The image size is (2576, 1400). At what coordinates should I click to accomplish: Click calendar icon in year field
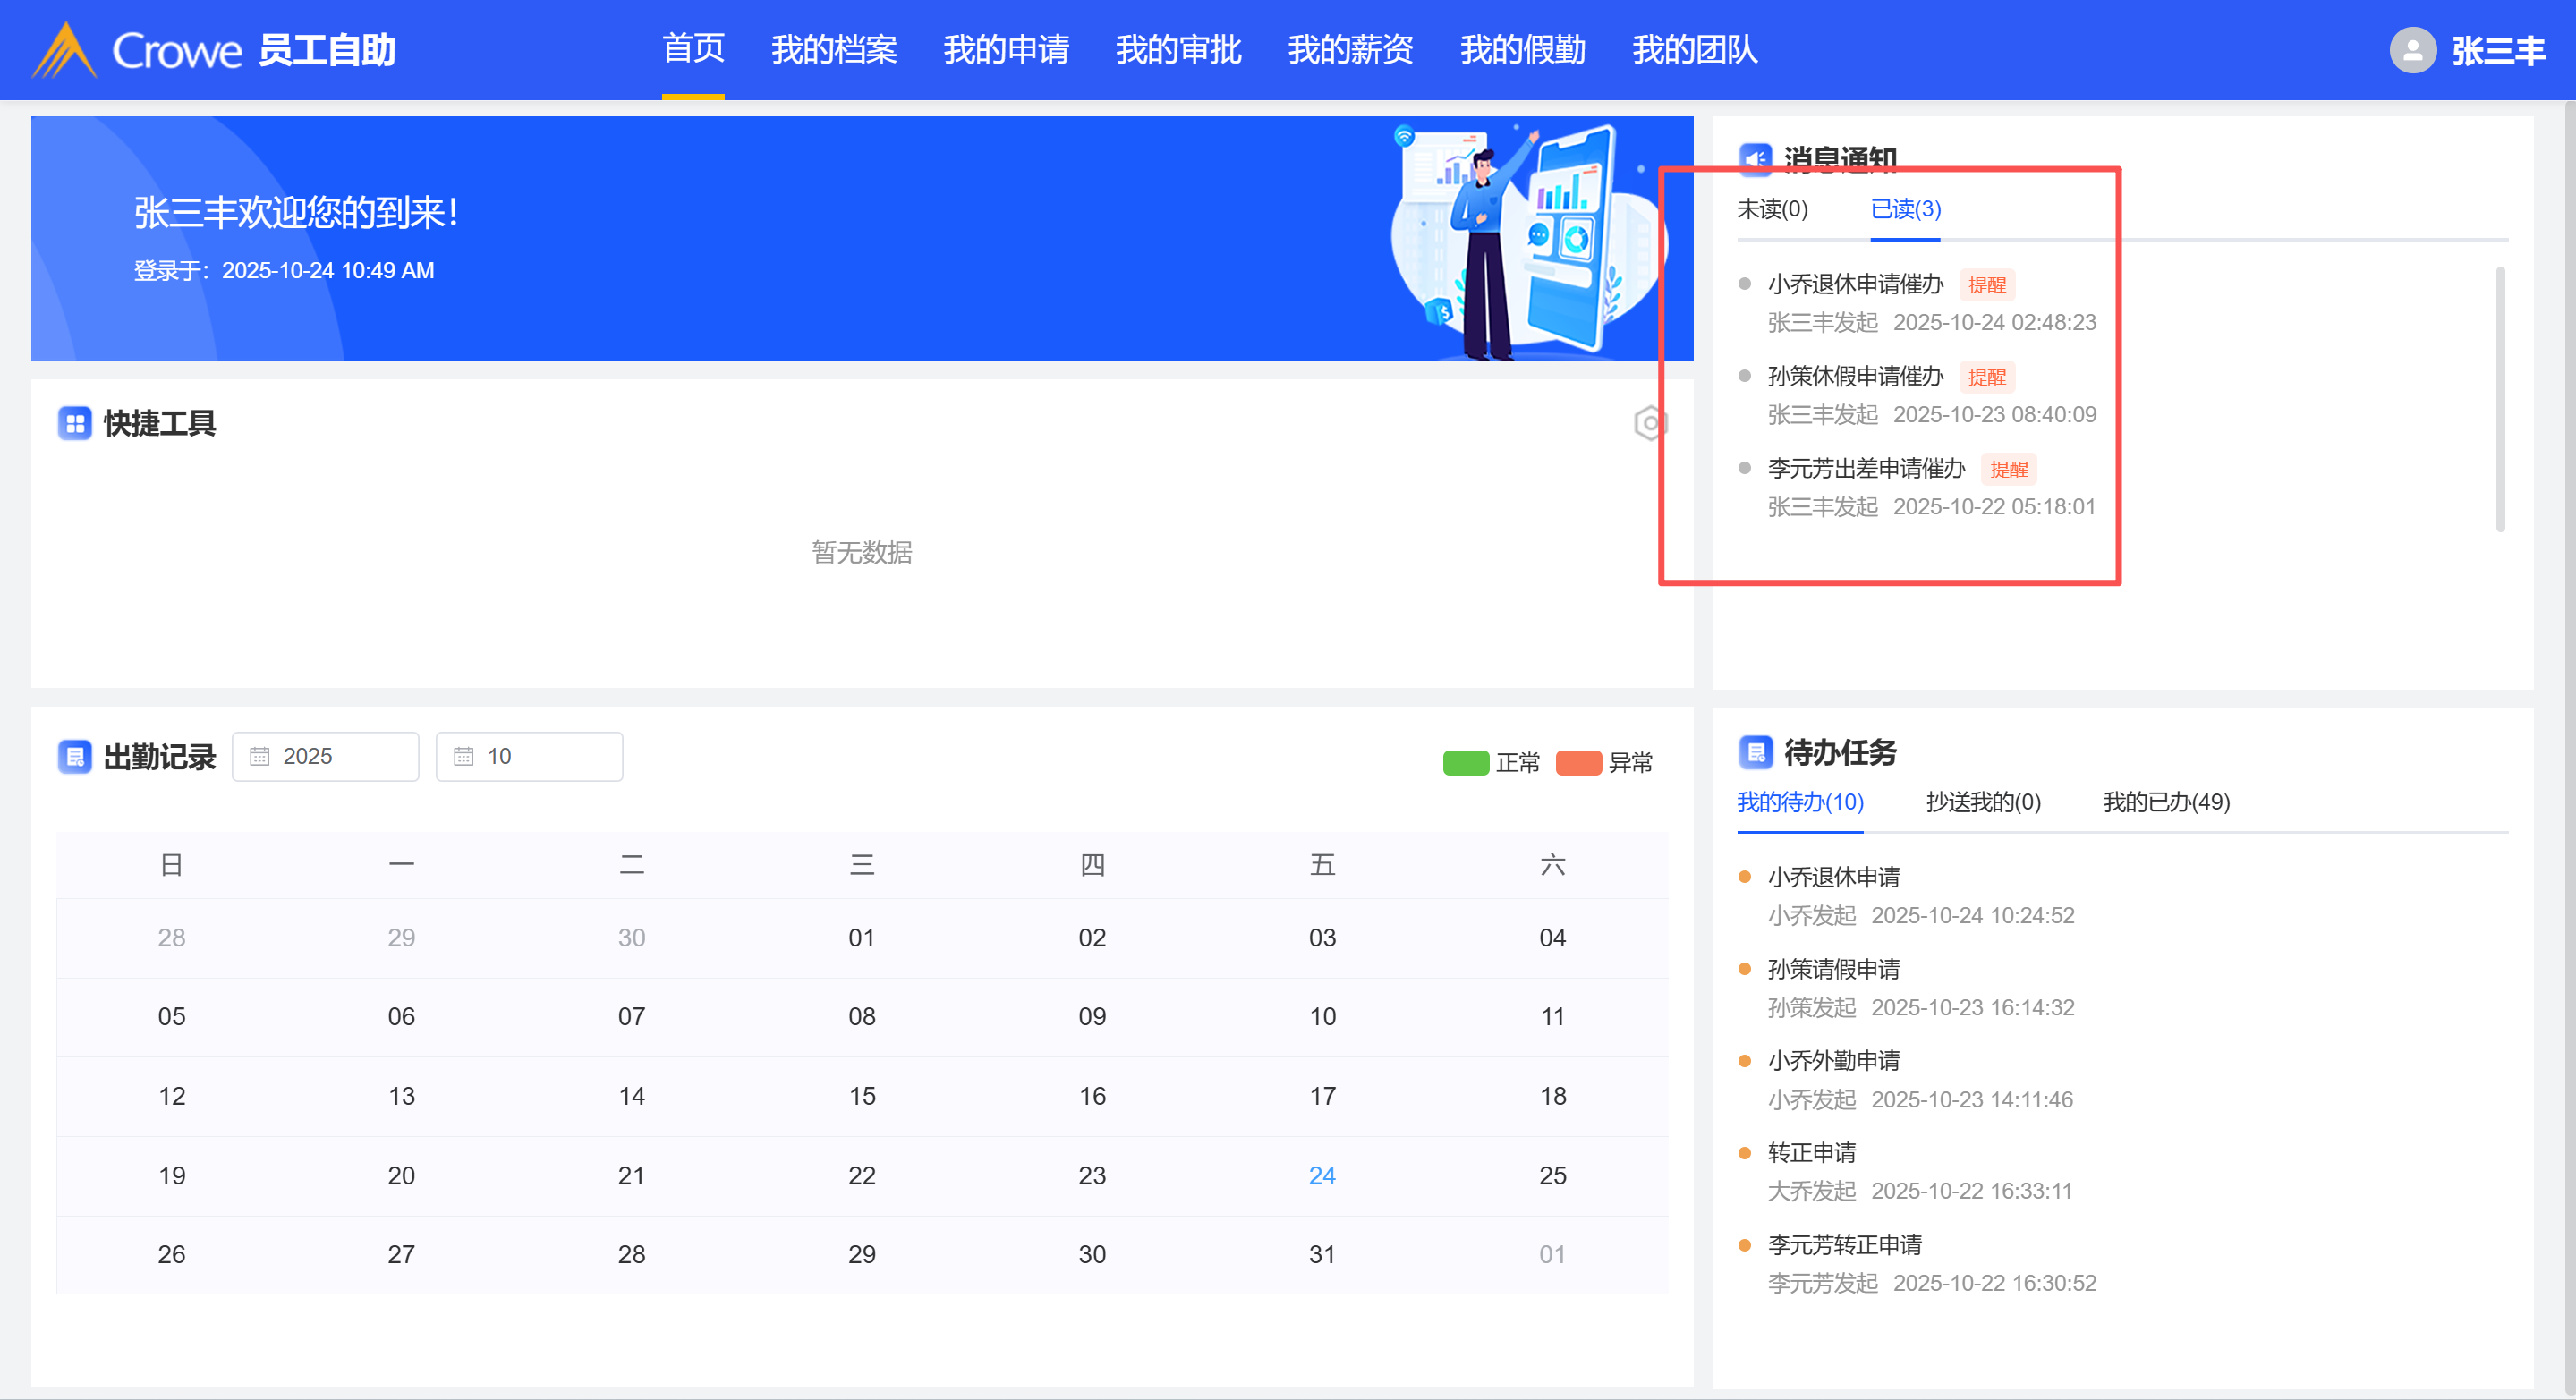[260, 757]
